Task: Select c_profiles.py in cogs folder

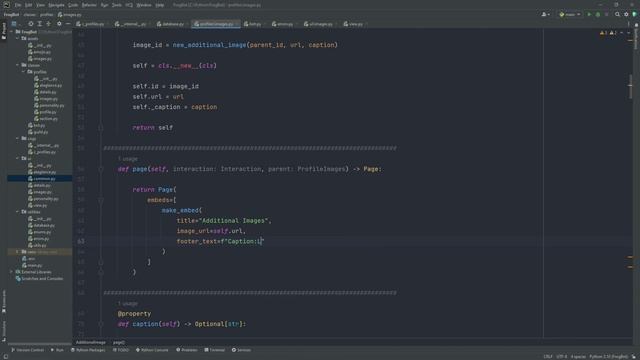Action: coord(42,152)
